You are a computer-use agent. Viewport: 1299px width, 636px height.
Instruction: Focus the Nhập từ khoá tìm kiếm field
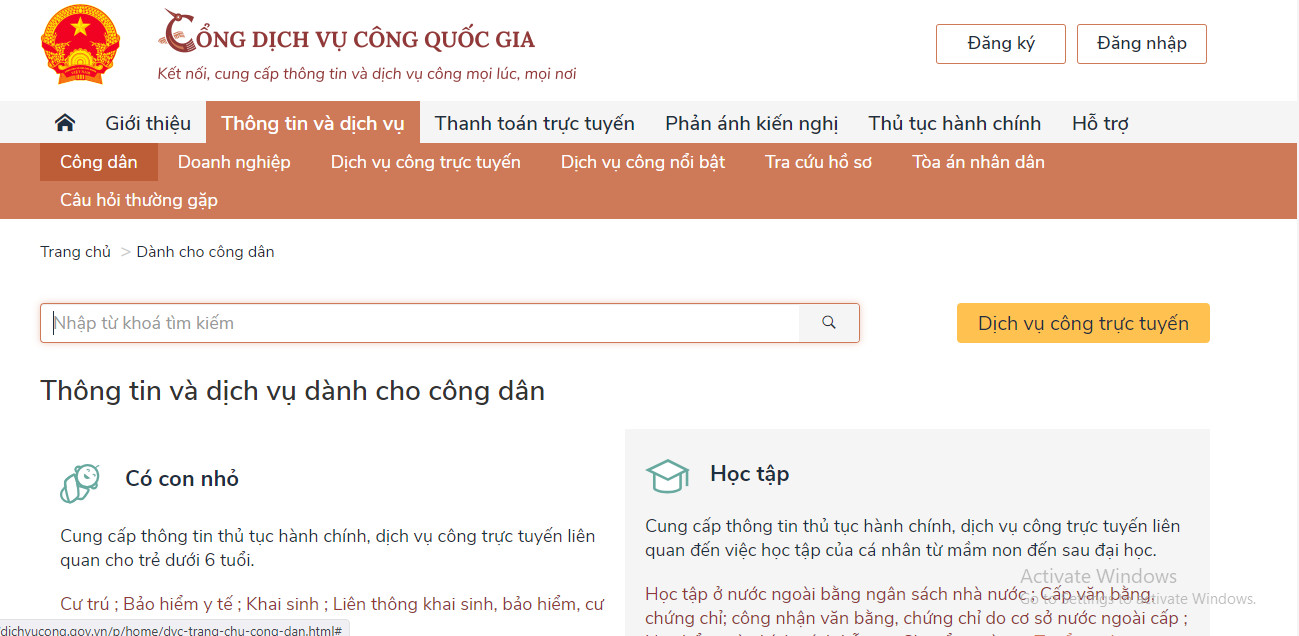click(x=420, y=323)
